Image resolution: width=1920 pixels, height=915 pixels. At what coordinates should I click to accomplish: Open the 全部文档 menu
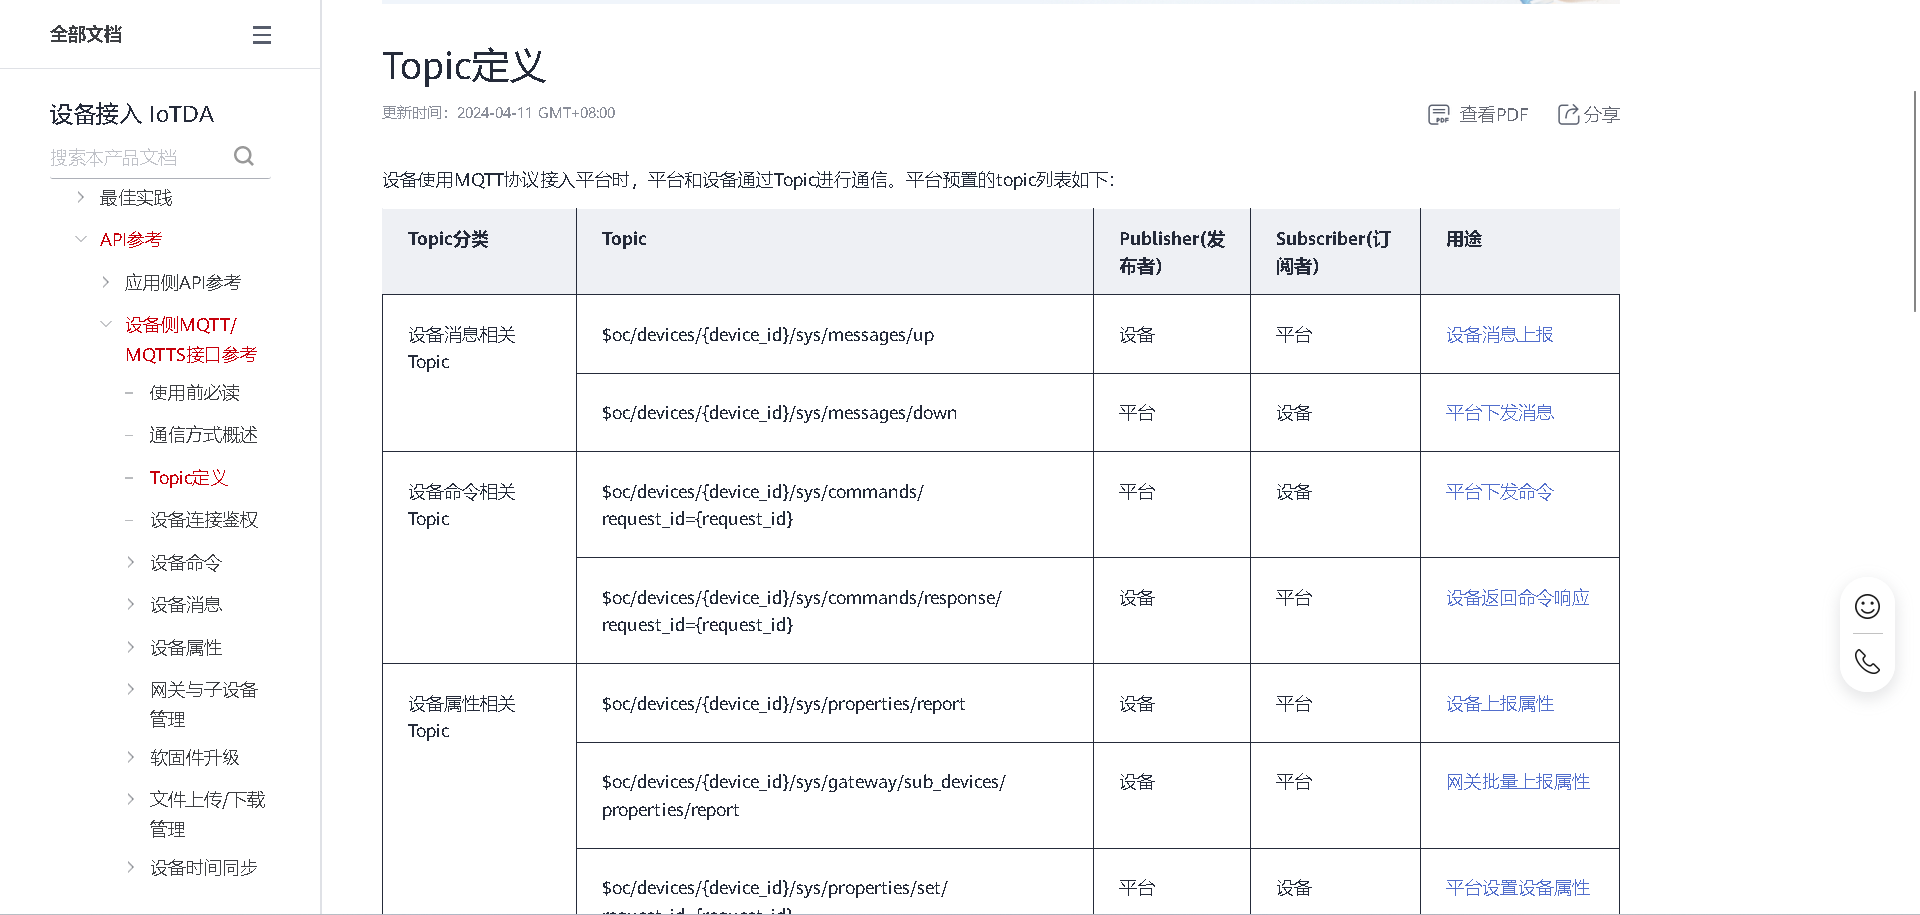click(x=86, y=34)
